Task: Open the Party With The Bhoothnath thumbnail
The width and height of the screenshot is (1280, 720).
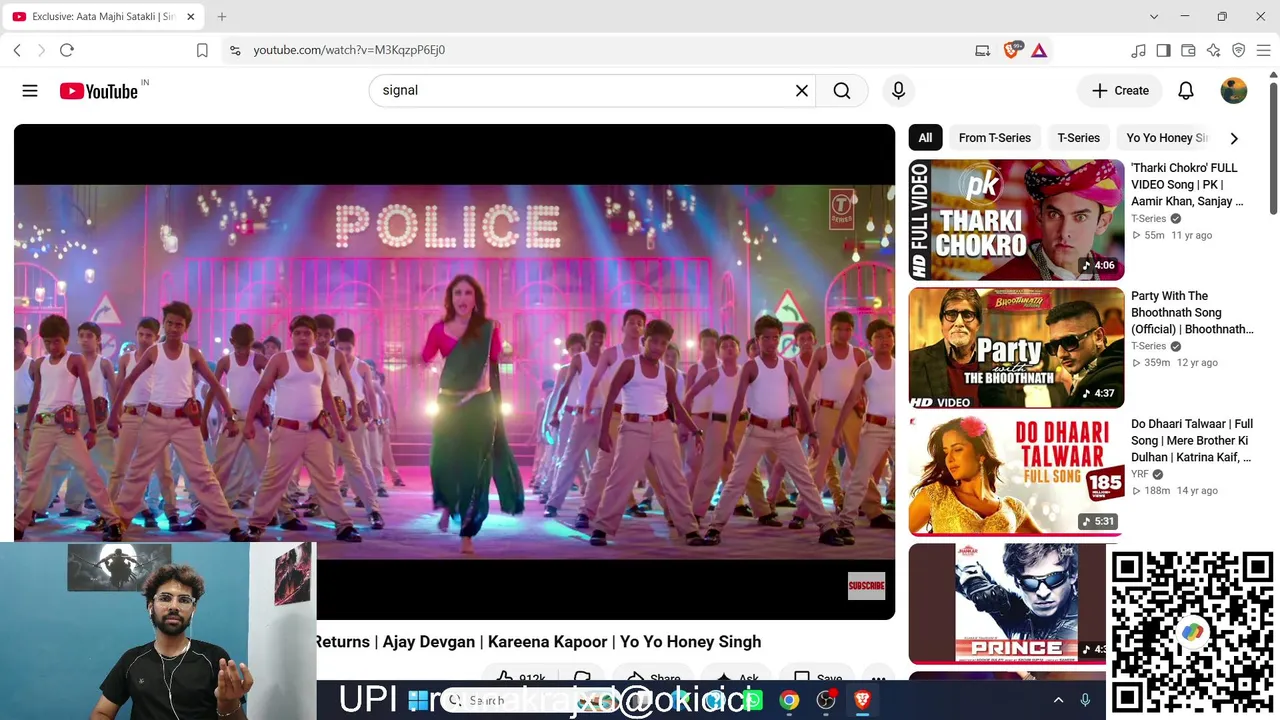Action: [1016, 348]
